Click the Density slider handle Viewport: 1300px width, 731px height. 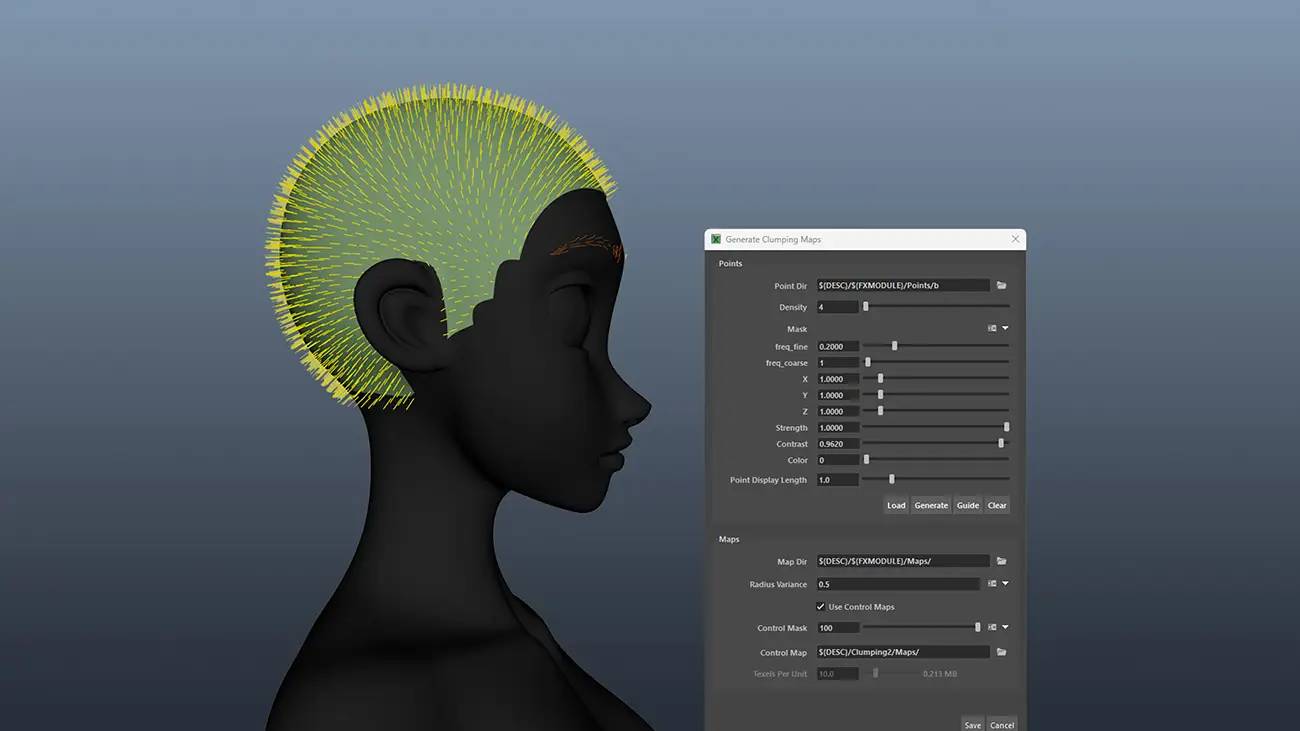coord(867,307)
